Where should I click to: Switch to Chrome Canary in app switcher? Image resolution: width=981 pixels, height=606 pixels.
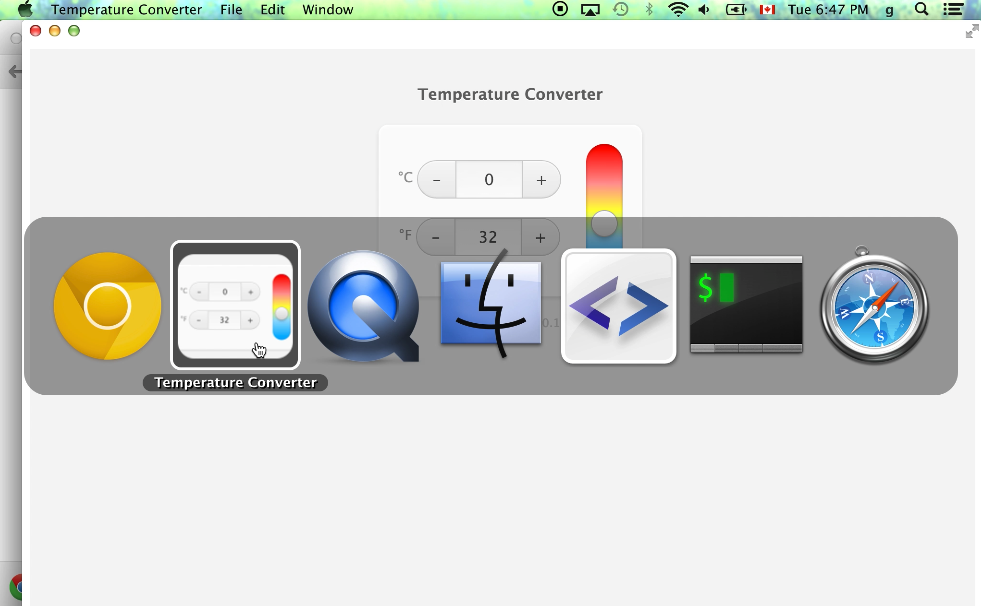click(x=107, y=306)
